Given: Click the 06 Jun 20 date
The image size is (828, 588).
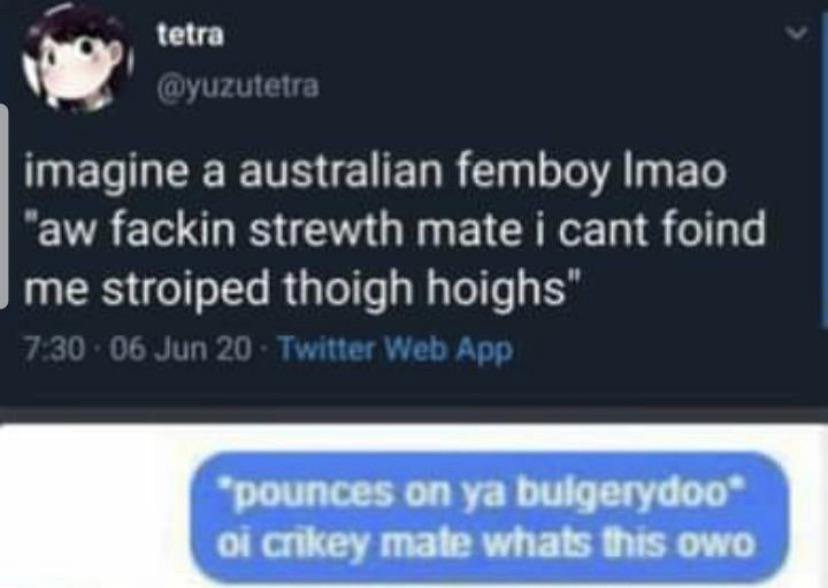Looking at the screenshot, I should pyautogui.click(x=180, y=349).
